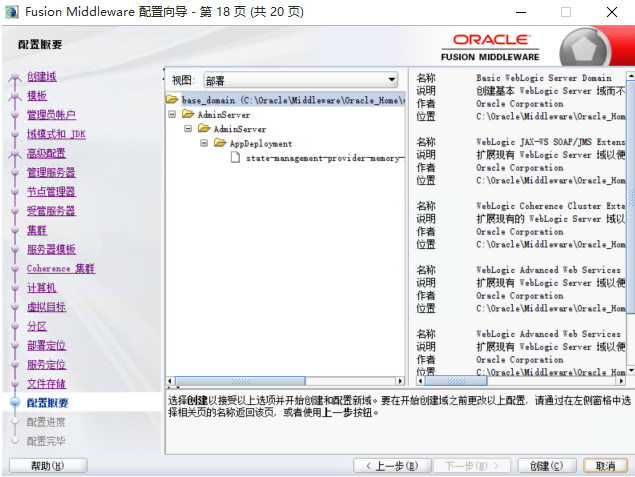
Task: Click the Fusion Middleware window title icon
Action: point(12,12)
